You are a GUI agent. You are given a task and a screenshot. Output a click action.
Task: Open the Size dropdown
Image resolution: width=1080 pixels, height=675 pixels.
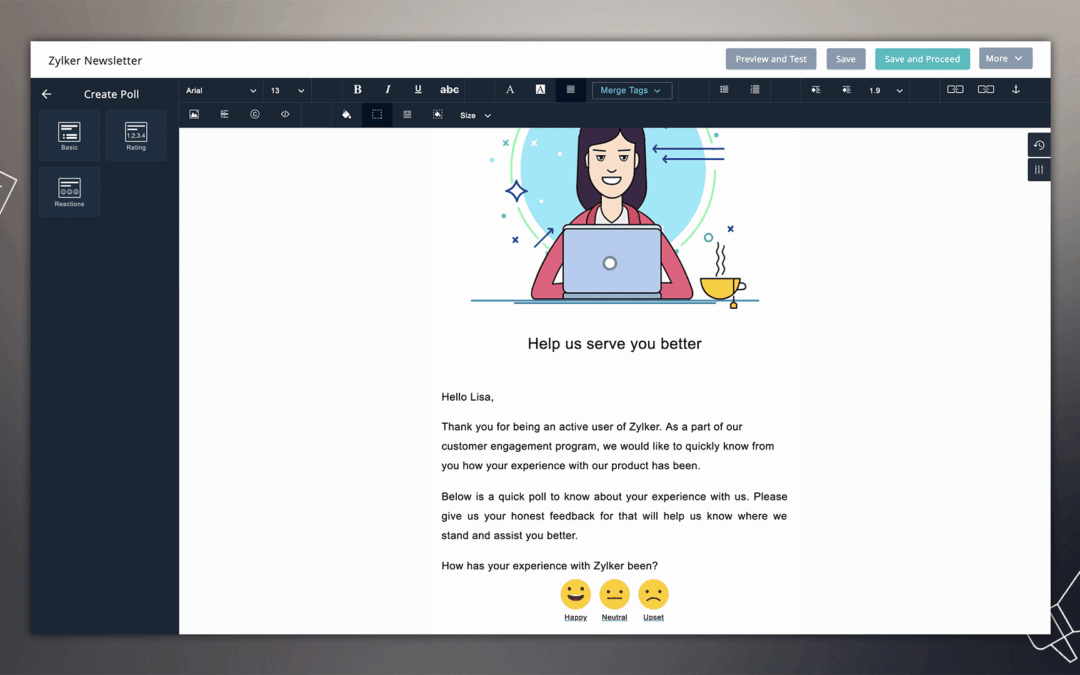[x=475, y=116]
